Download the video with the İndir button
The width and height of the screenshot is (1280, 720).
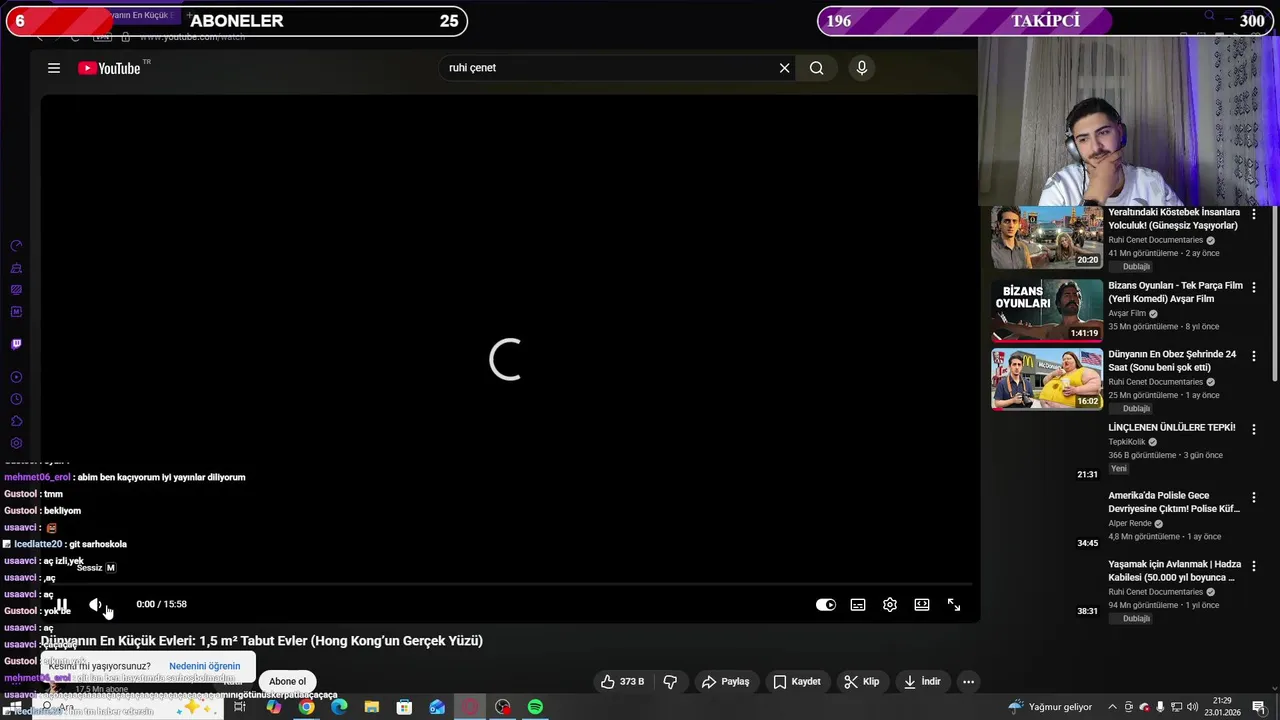922,682
